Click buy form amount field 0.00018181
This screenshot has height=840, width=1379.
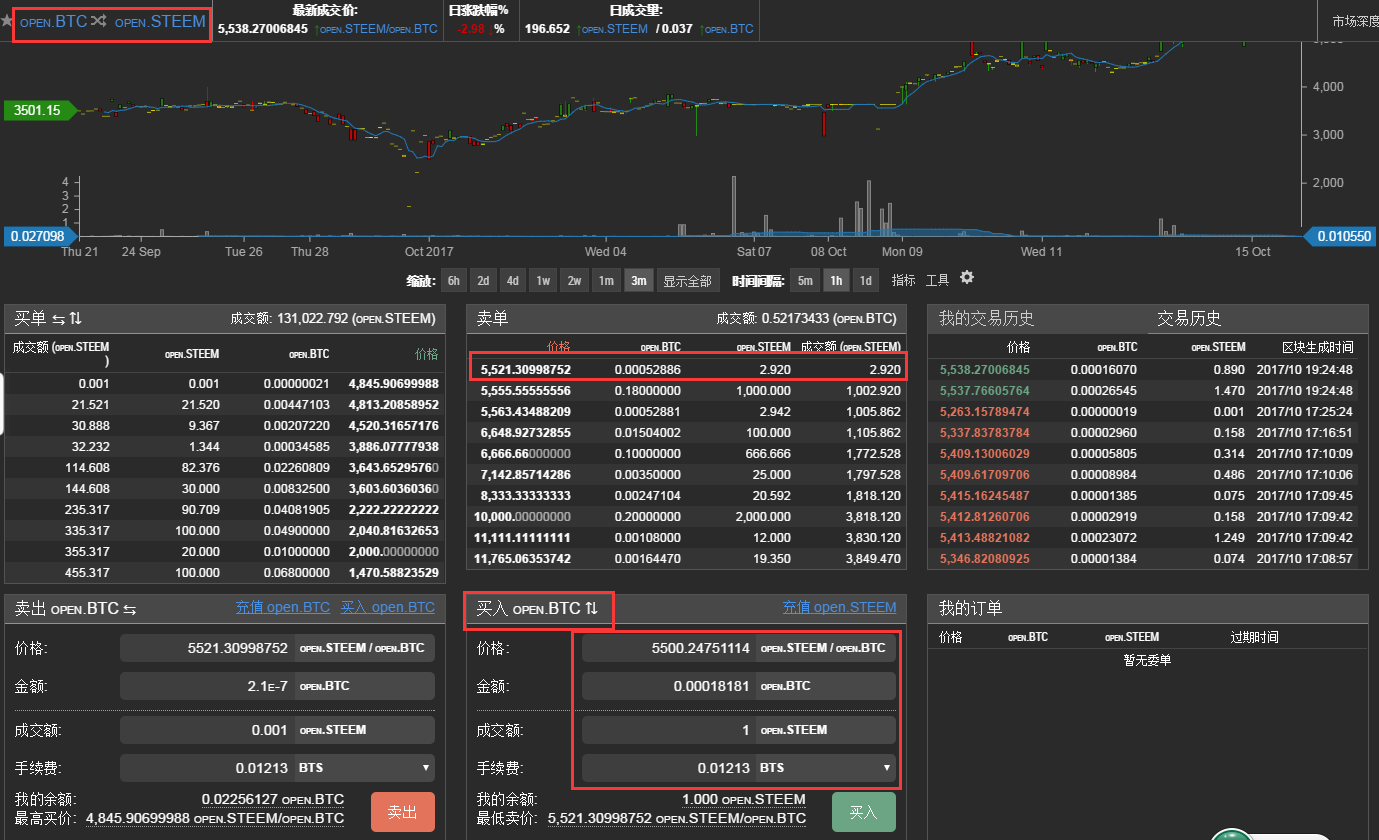pyautogui.click(x=668, y=686)
